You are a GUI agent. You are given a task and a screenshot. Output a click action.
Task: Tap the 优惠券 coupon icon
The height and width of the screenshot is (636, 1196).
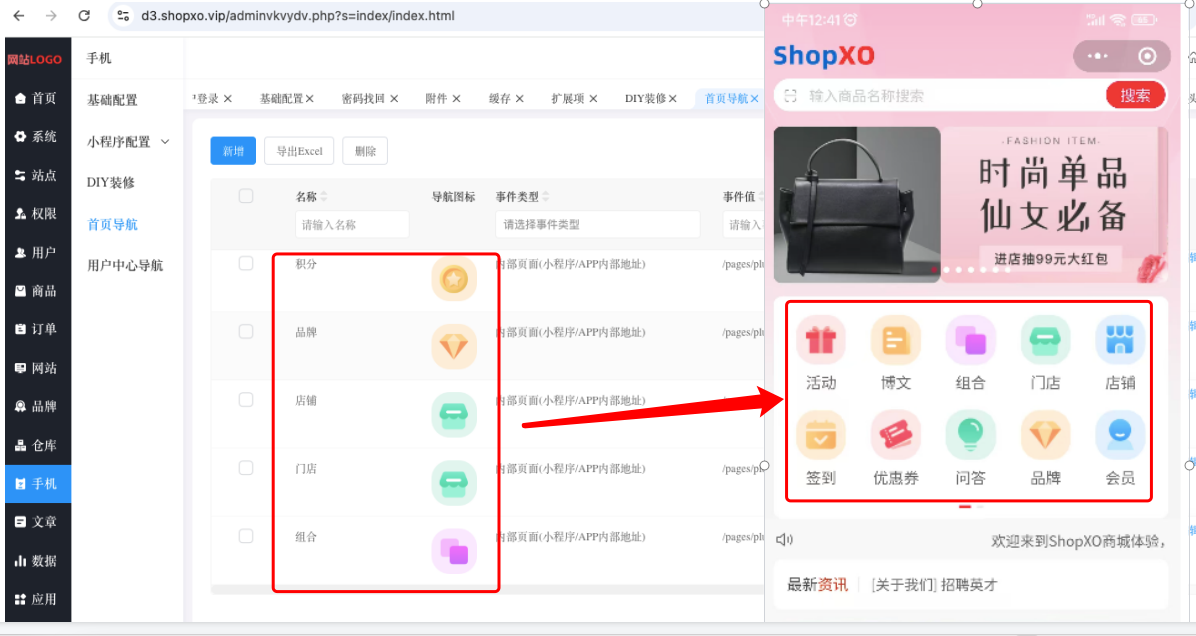pyautogui.click(x=895, y=435)
